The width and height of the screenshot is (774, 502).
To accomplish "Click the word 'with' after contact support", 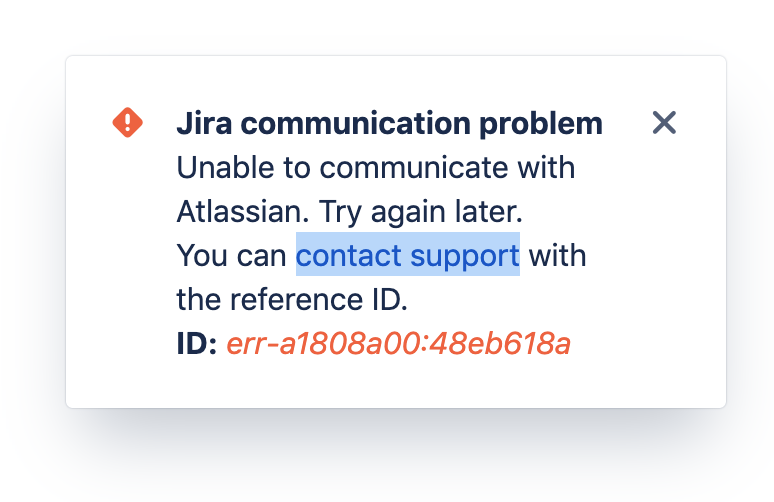I will point(557,255).
